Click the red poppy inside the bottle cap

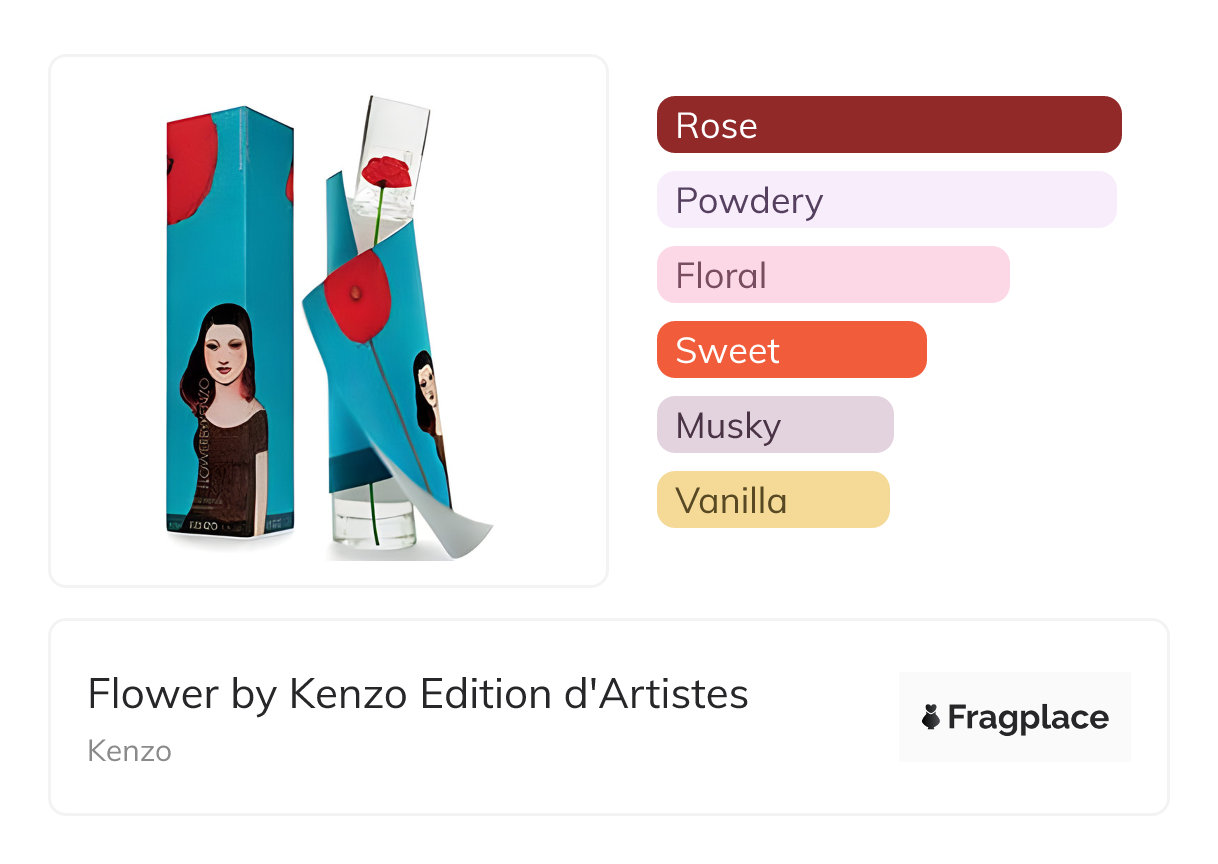pos(387,172)
